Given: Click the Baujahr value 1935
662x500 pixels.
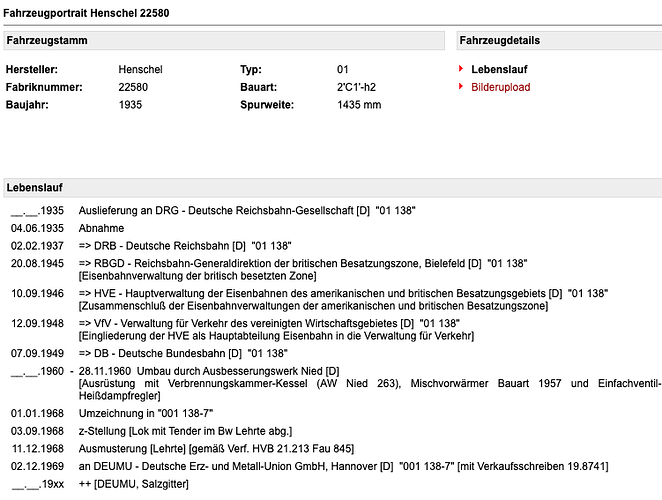Looking at the screenshot, I should 130,105.
